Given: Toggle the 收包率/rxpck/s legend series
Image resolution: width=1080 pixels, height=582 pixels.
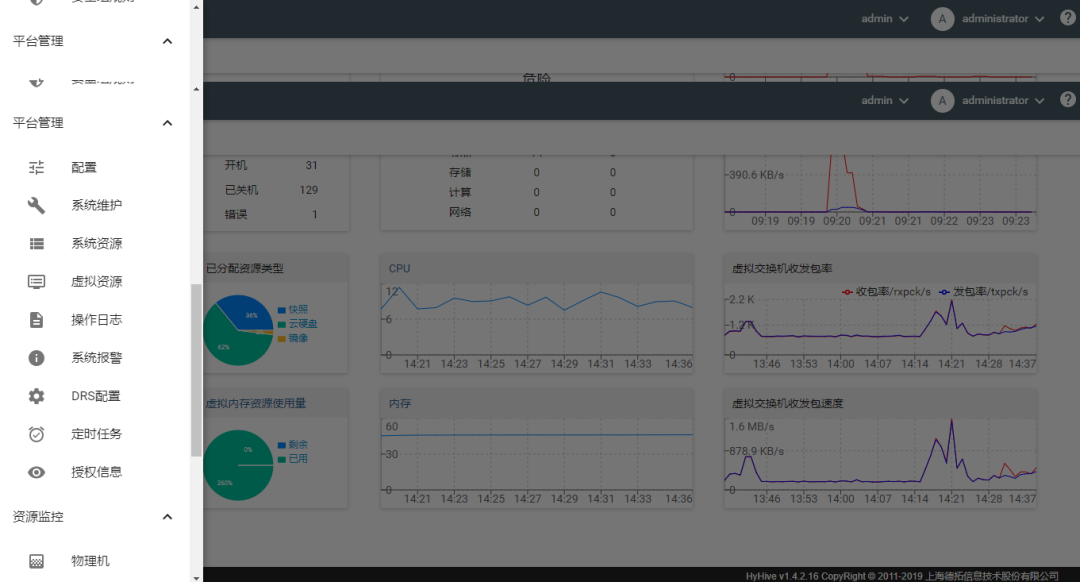Looking at the screenshot, I should [x=886, y=292].
